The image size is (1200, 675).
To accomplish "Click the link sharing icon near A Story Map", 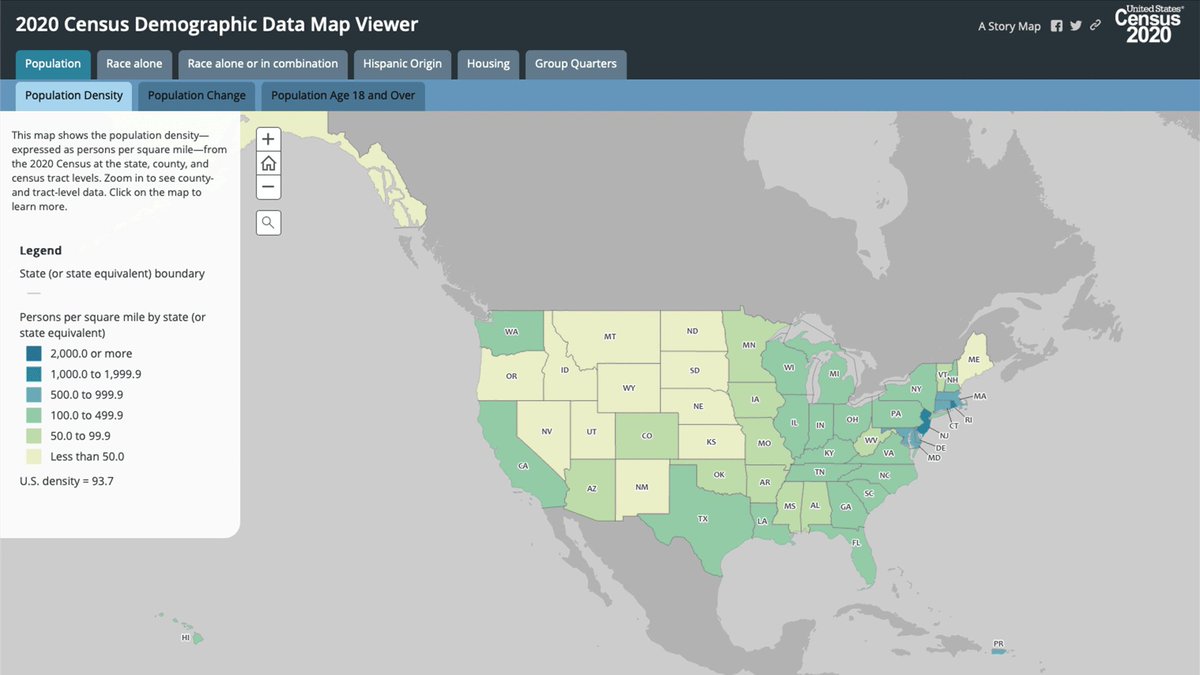I will (x=1095, y=25).
